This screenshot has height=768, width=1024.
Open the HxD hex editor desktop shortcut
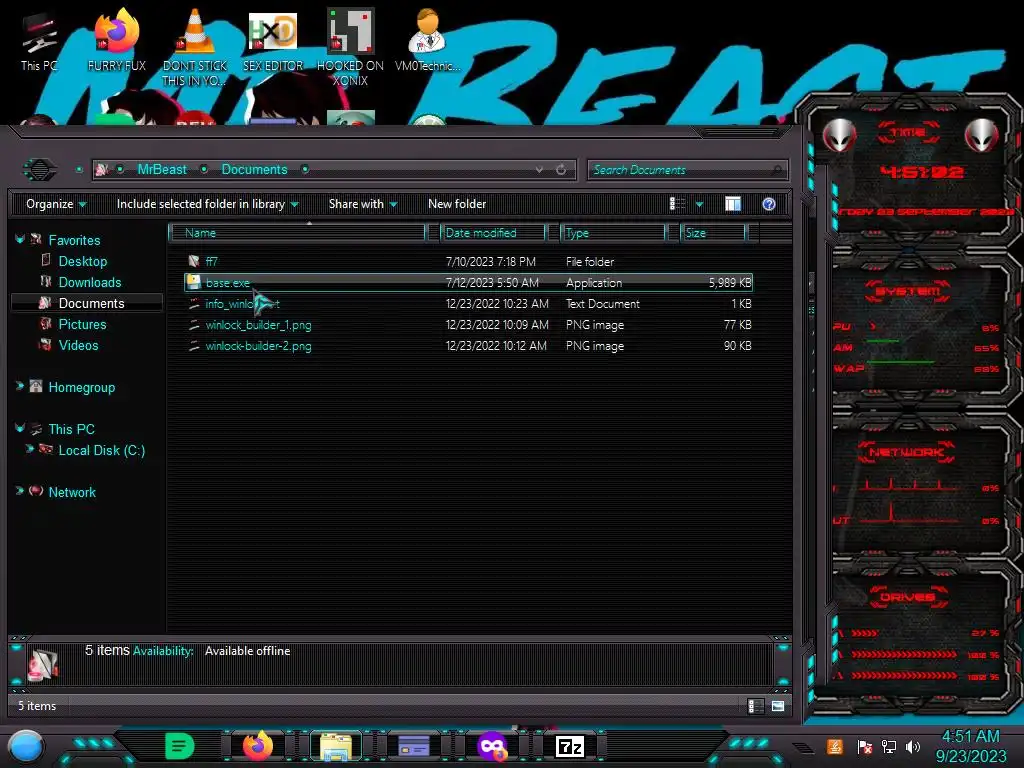(273, 40)
